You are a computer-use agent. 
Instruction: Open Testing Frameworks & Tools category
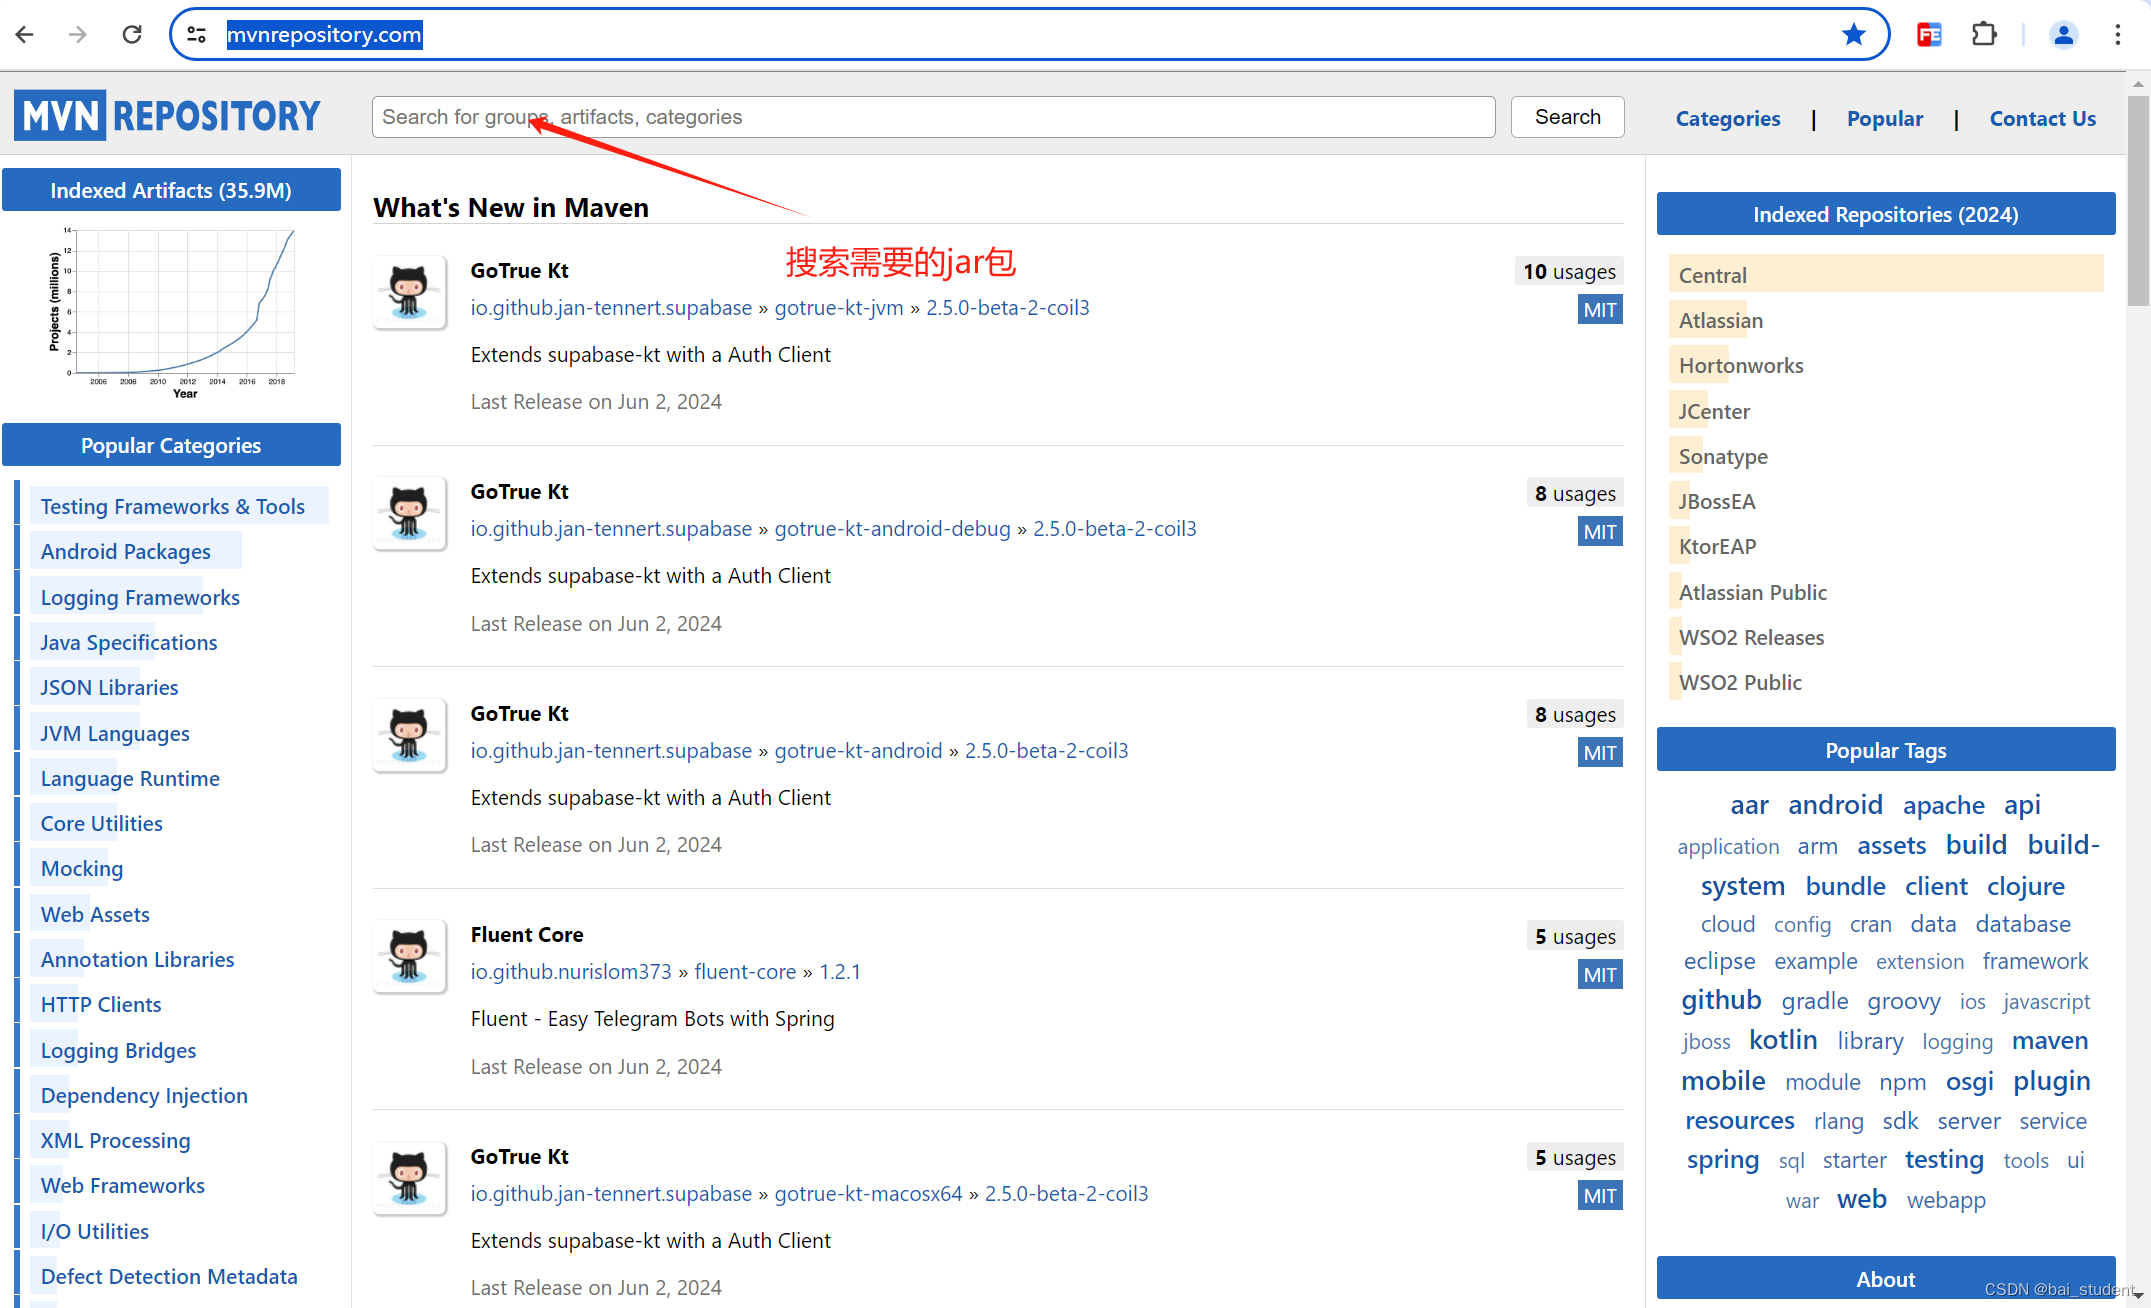tap(172, 506)
